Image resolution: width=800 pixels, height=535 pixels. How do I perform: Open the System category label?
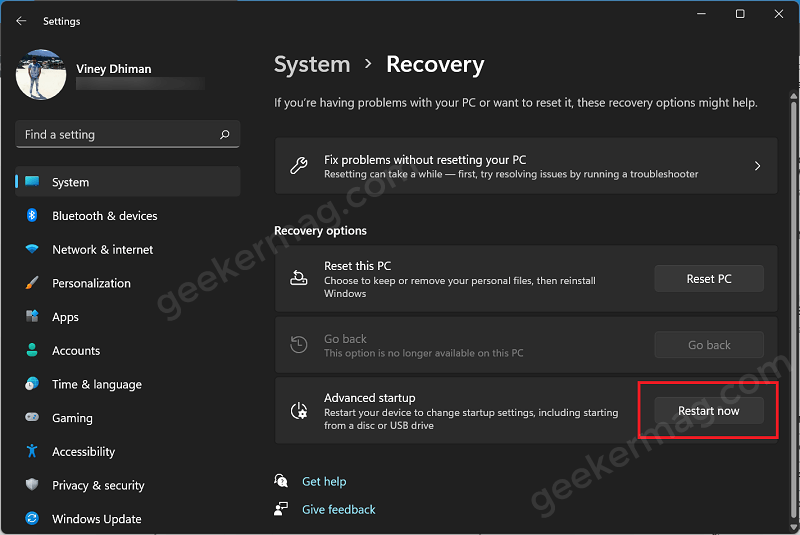coord(70,182)
